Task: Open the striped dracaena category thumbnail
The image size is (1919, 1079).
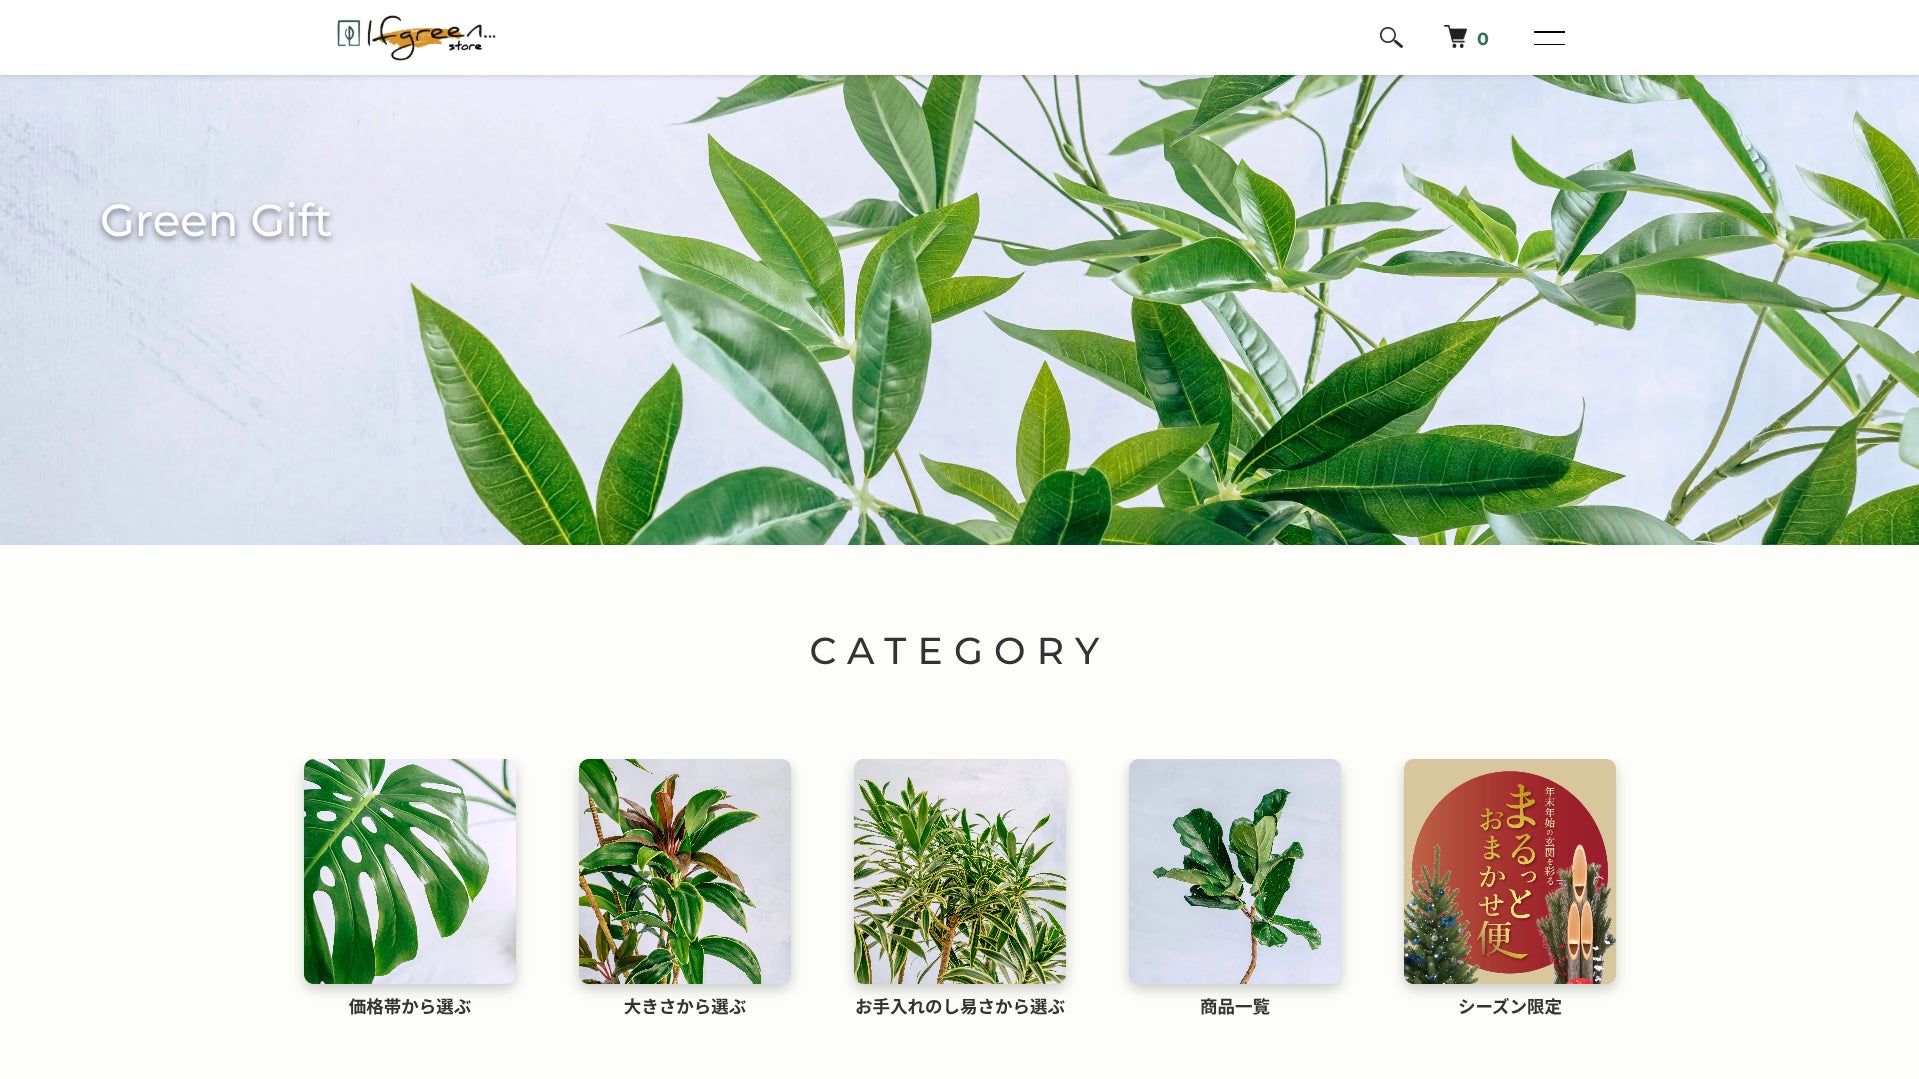Action: coord(960,871)
